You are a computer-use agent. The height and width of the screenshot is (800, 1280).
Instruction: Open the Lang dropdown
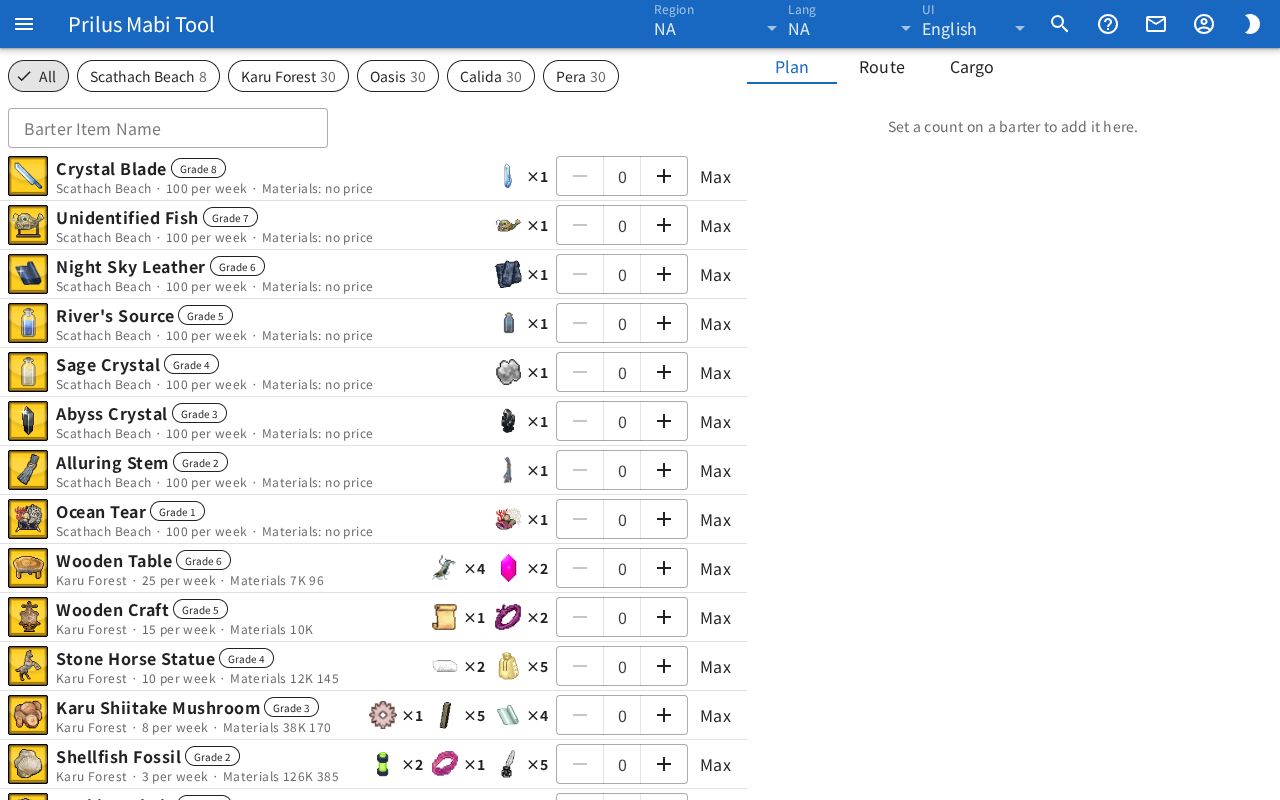850,24
